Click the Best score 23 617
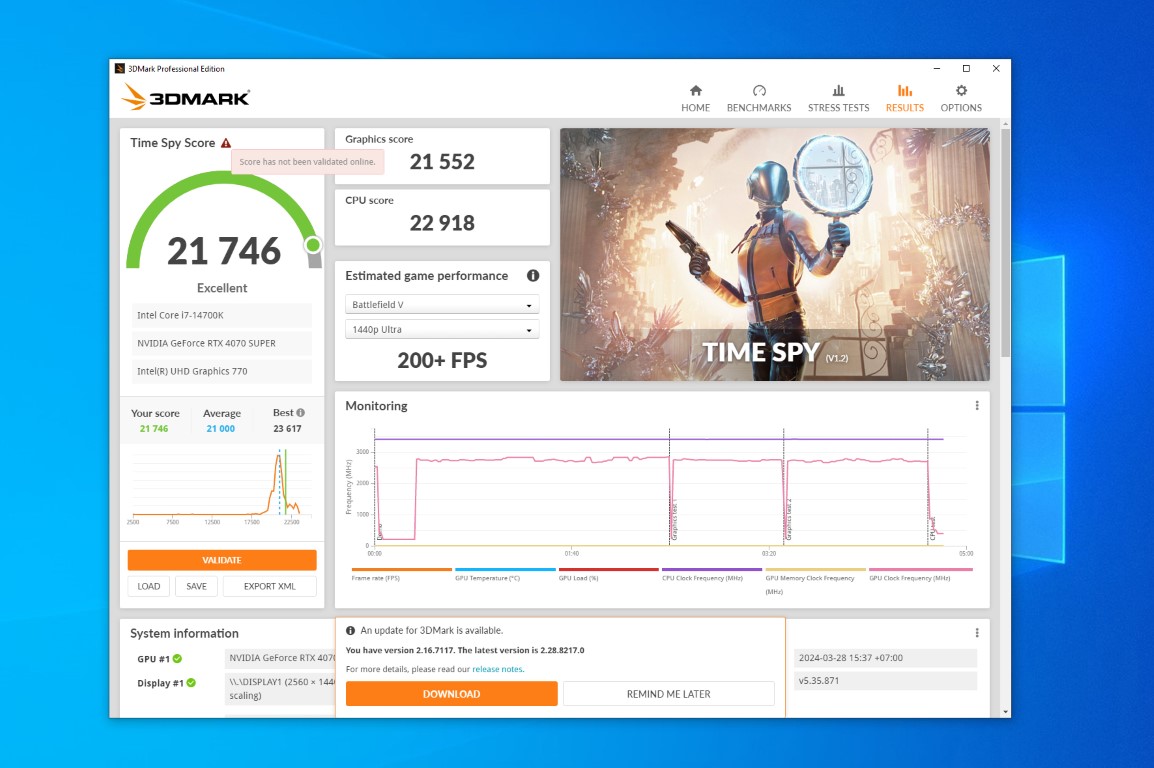The image size is (1154, 768). point(287,429)
